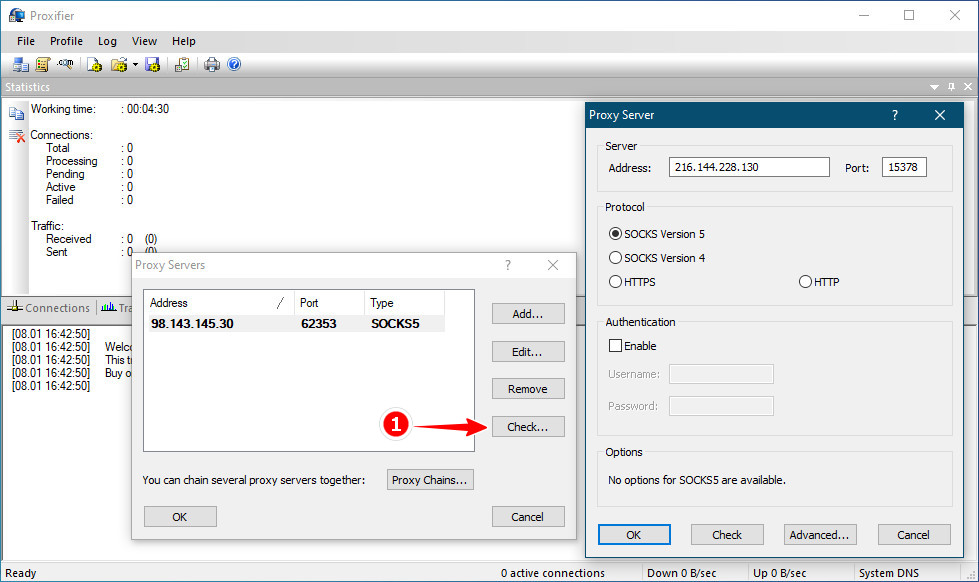The height and width of the screenshot is (582, 979).
Task: Open Advanced... proxy settings
Action: click(x=820, y=535)
